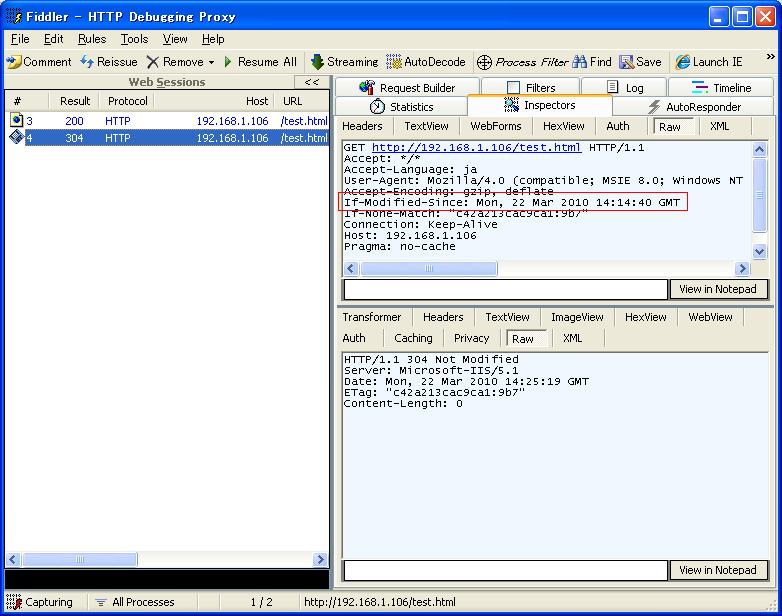Click the Statistics clock icon
This screenshot has height=616, width=782.
[378, 106]
